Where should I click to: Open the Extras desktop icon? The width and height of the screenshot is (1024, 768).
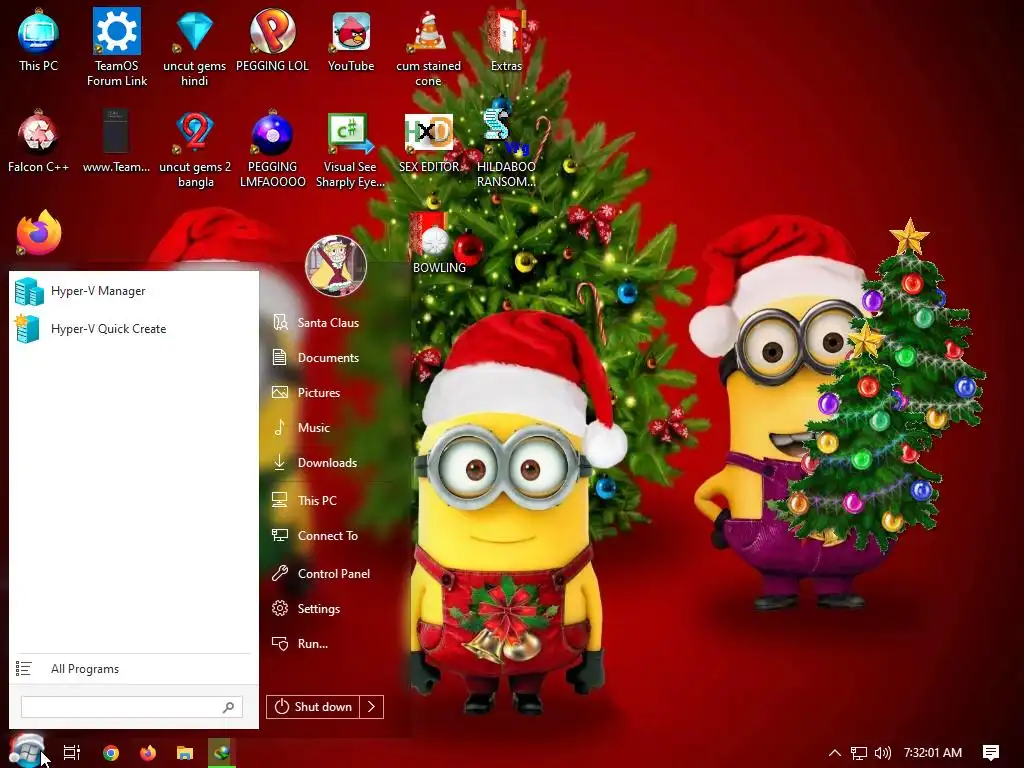506,39
